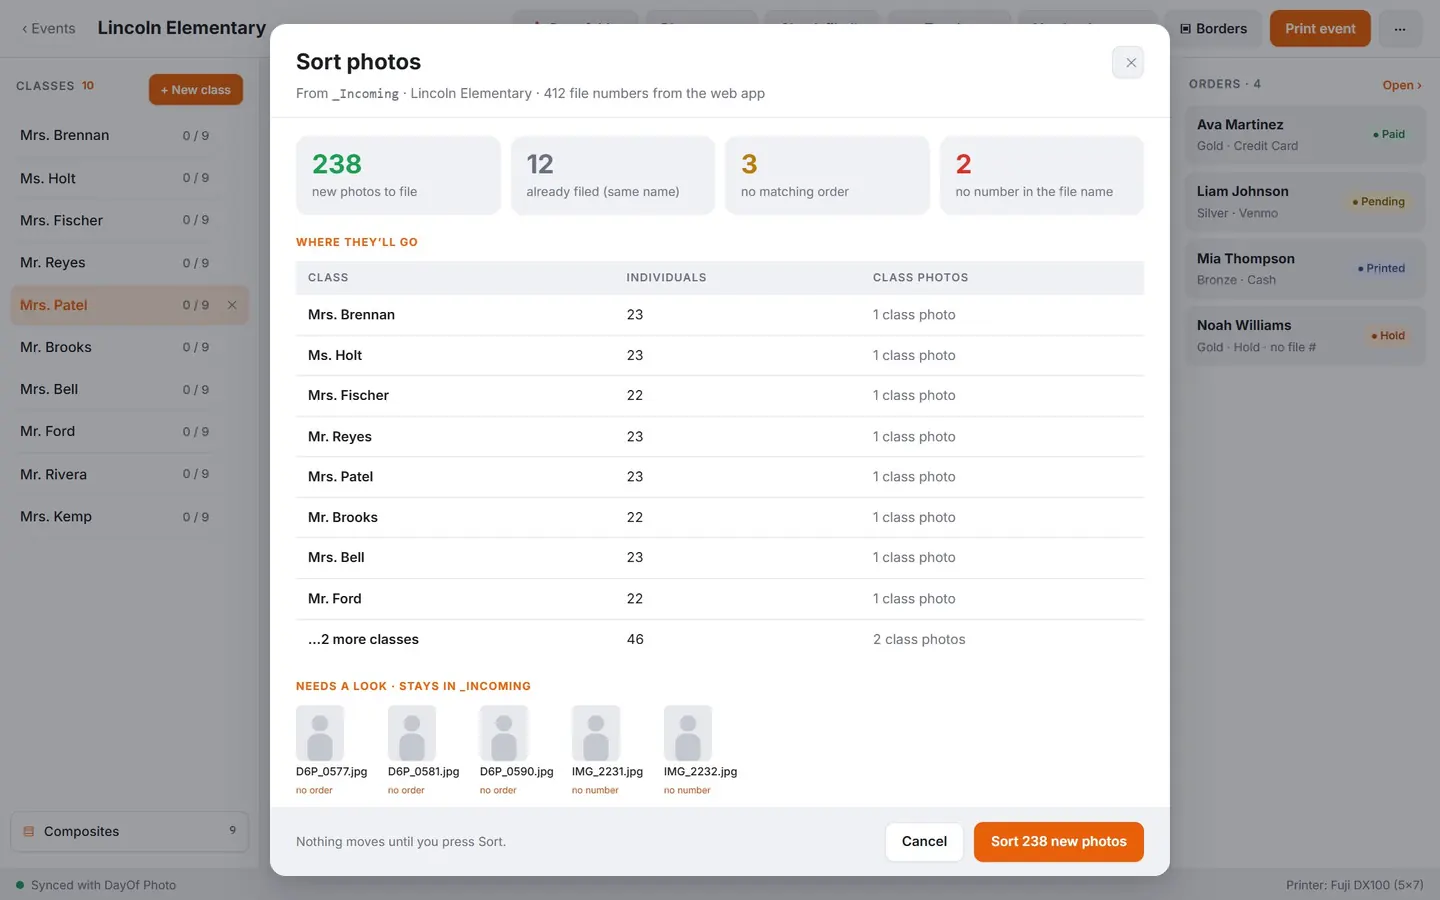Choose Mrs. Kemp in the Classes sidebar
This screenshot has width=1440, height=900.
tap(129, 516)
